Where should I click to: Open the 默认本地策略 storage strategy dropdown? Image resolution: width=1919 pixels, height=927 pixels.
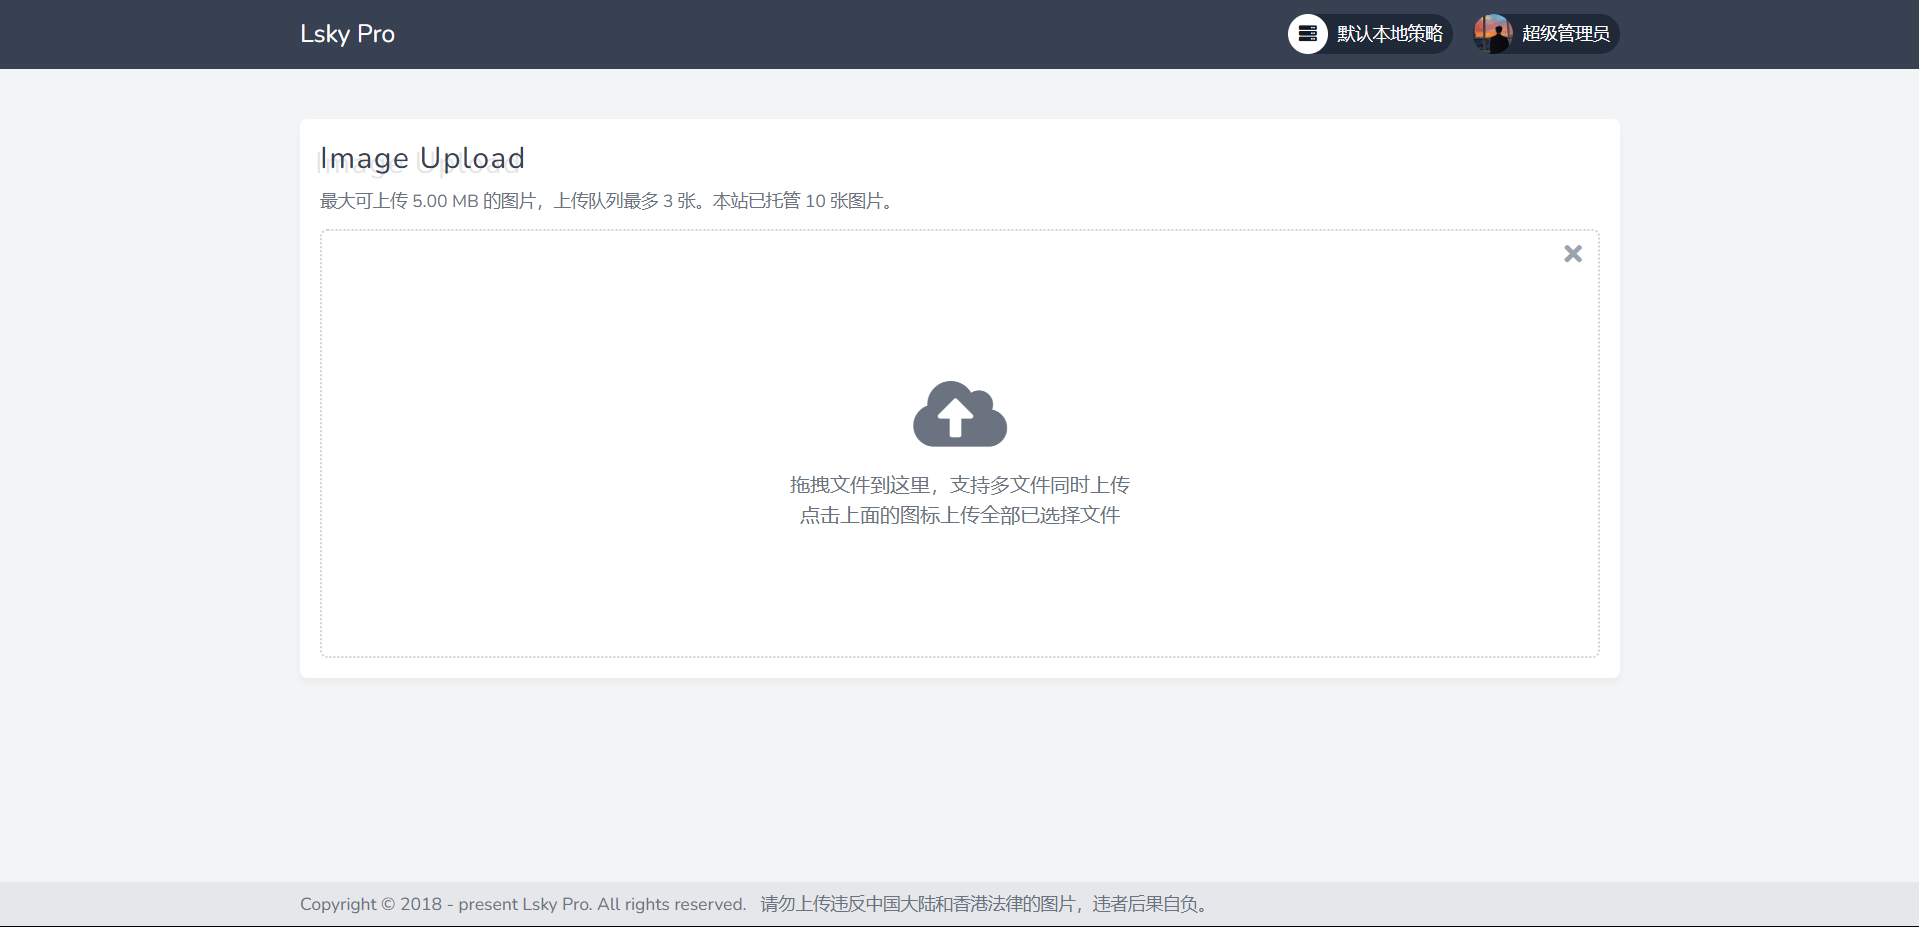coord(1370,34)
